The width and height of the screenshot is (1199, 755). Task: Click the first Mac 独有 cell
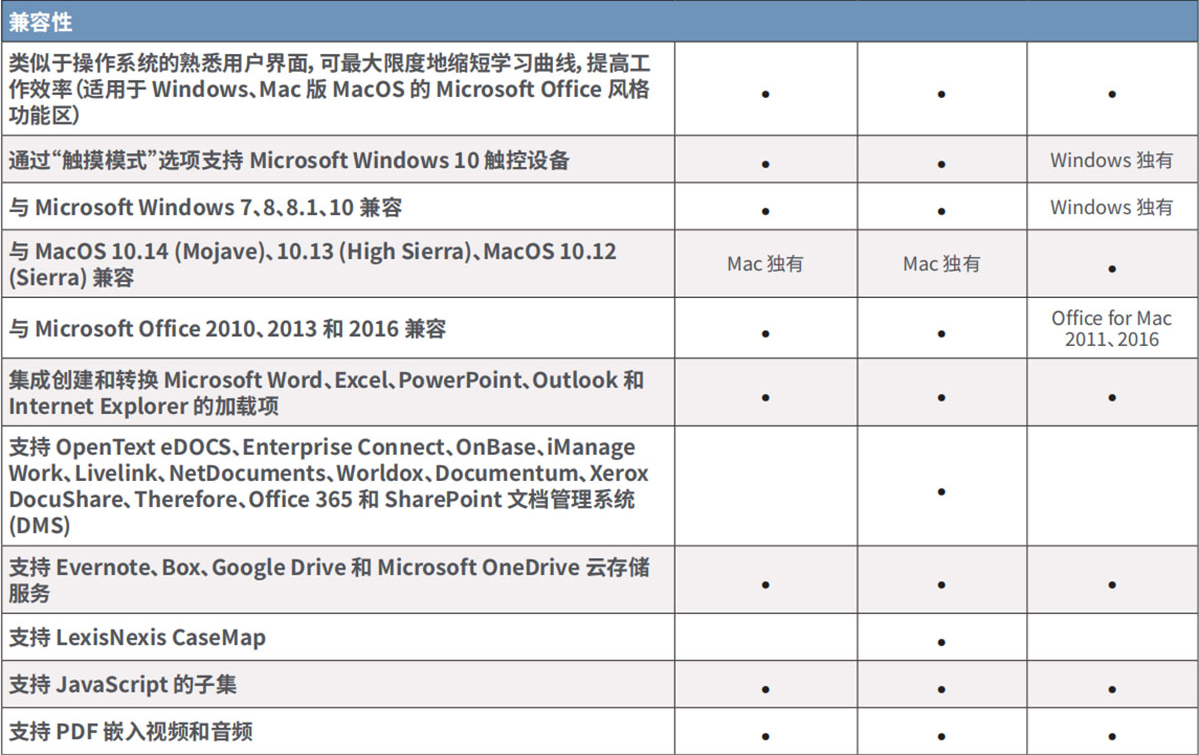tap(765, 264)
